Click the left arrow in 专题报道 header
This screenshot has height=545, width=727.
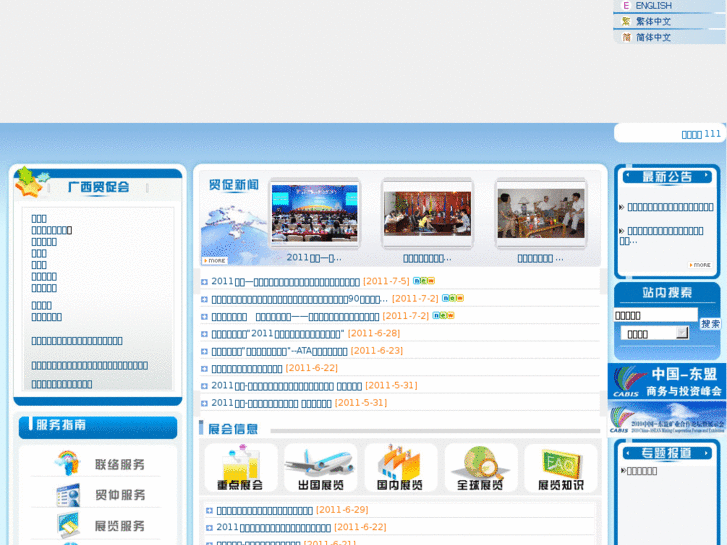pos(628,453)
